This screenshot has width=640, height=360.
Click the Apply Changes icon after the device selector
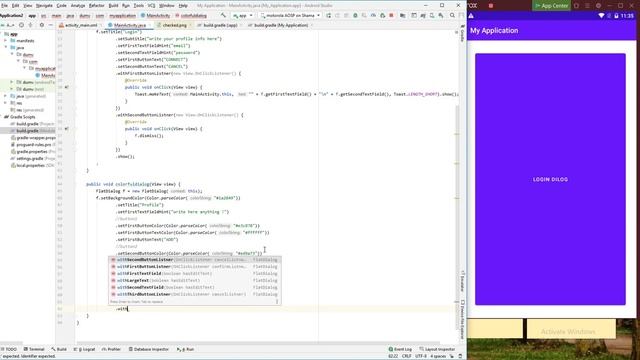tap(329, 16)
